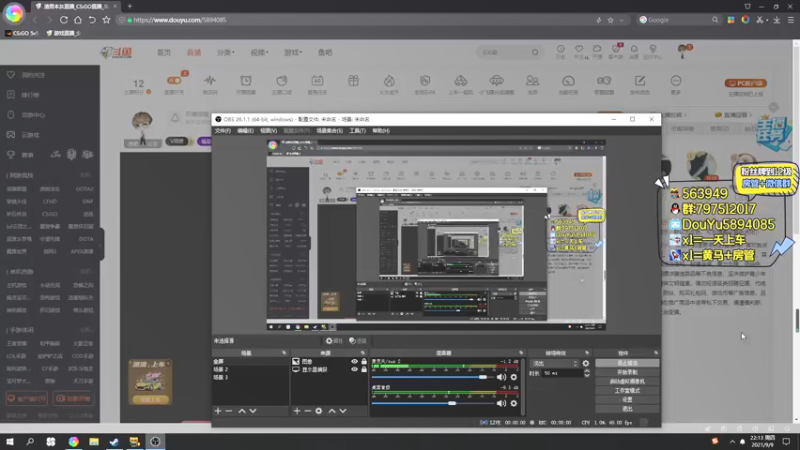Undock the scene transitions panel via its header icon
800x450 pixels.
(587, 353)
